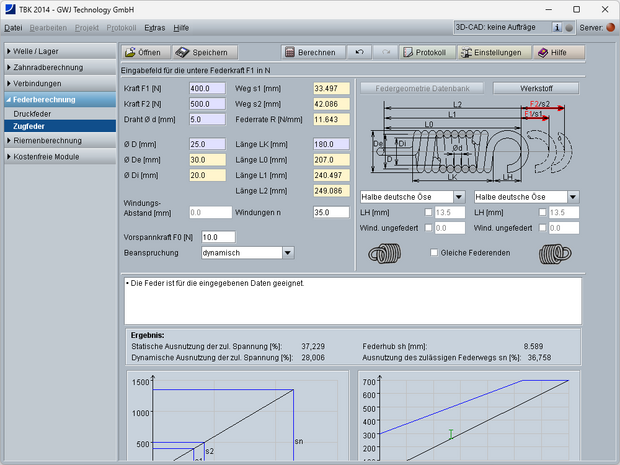Click Speichern to save the calculation
The height and width of the screenshot is (465, 620).
205,52
